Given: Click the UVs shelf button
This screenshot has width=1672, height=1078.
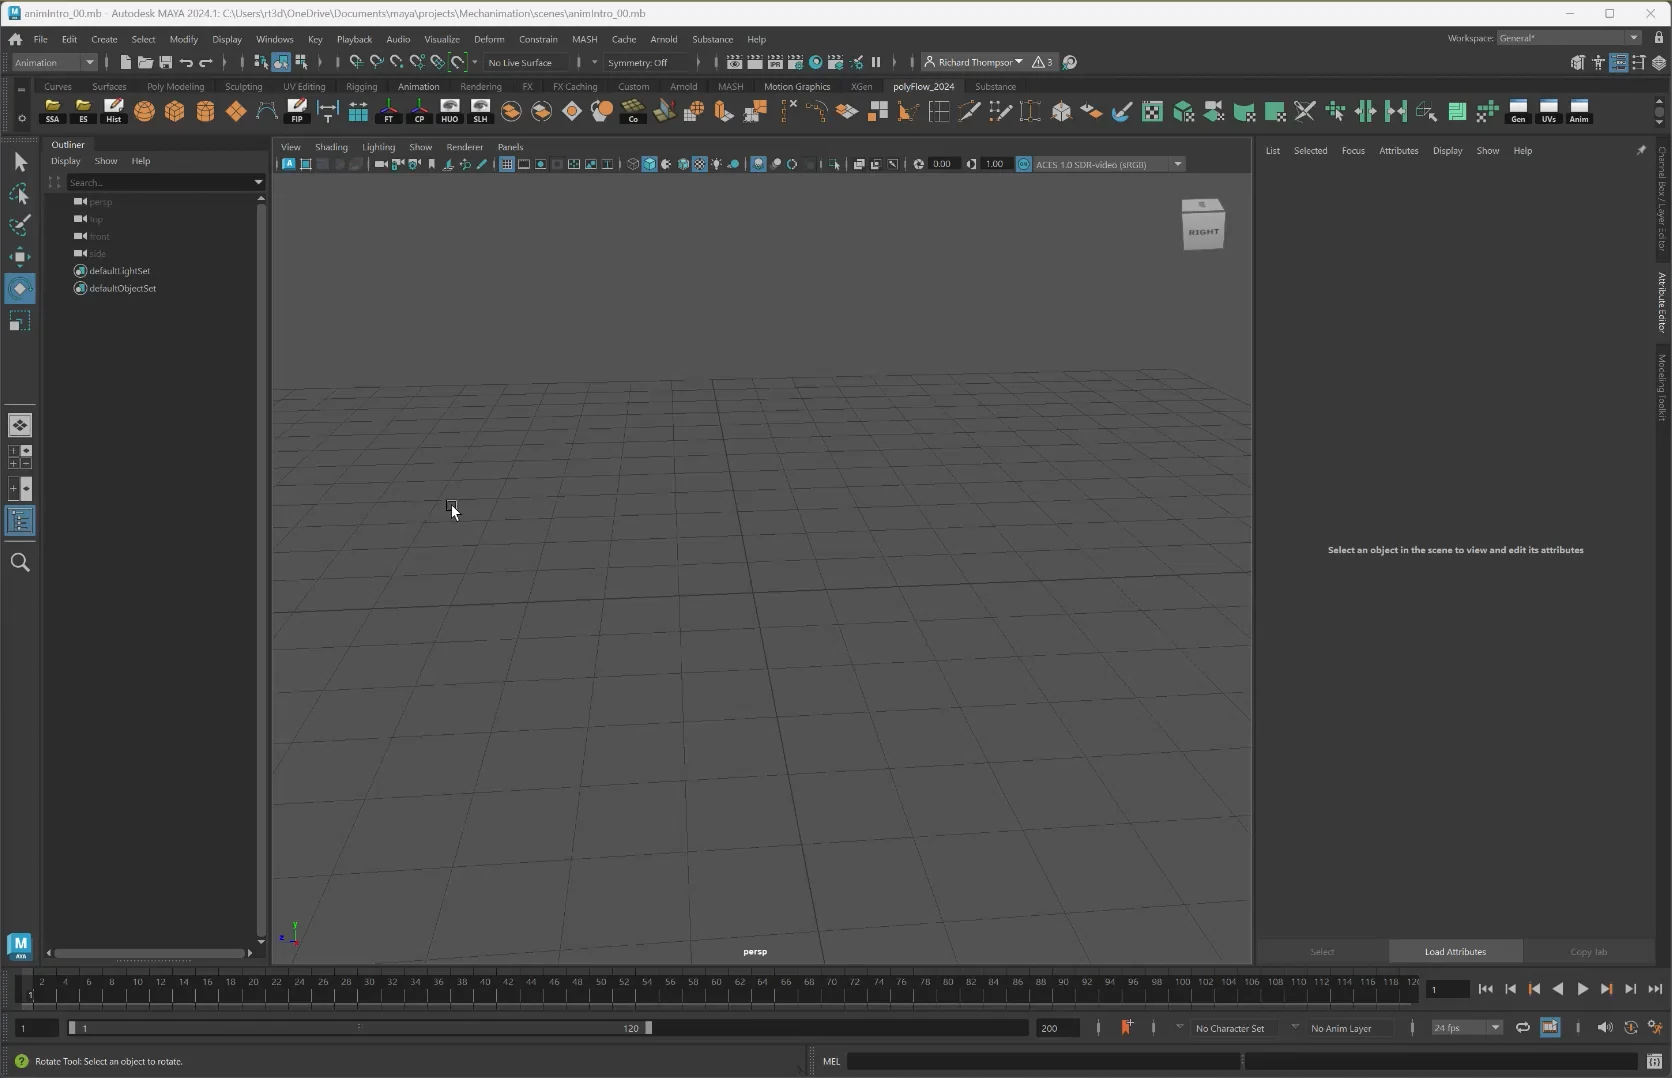Looking at the screenshot, I should (x=1549, y=111).
